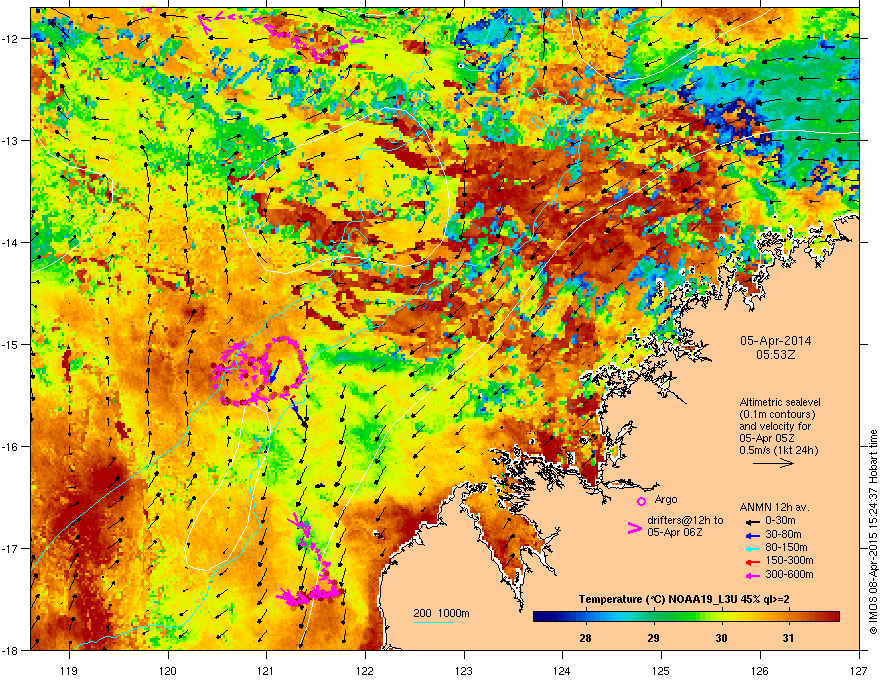
Task: Click the longitude axis label '120'
Action: pos(168,670)
